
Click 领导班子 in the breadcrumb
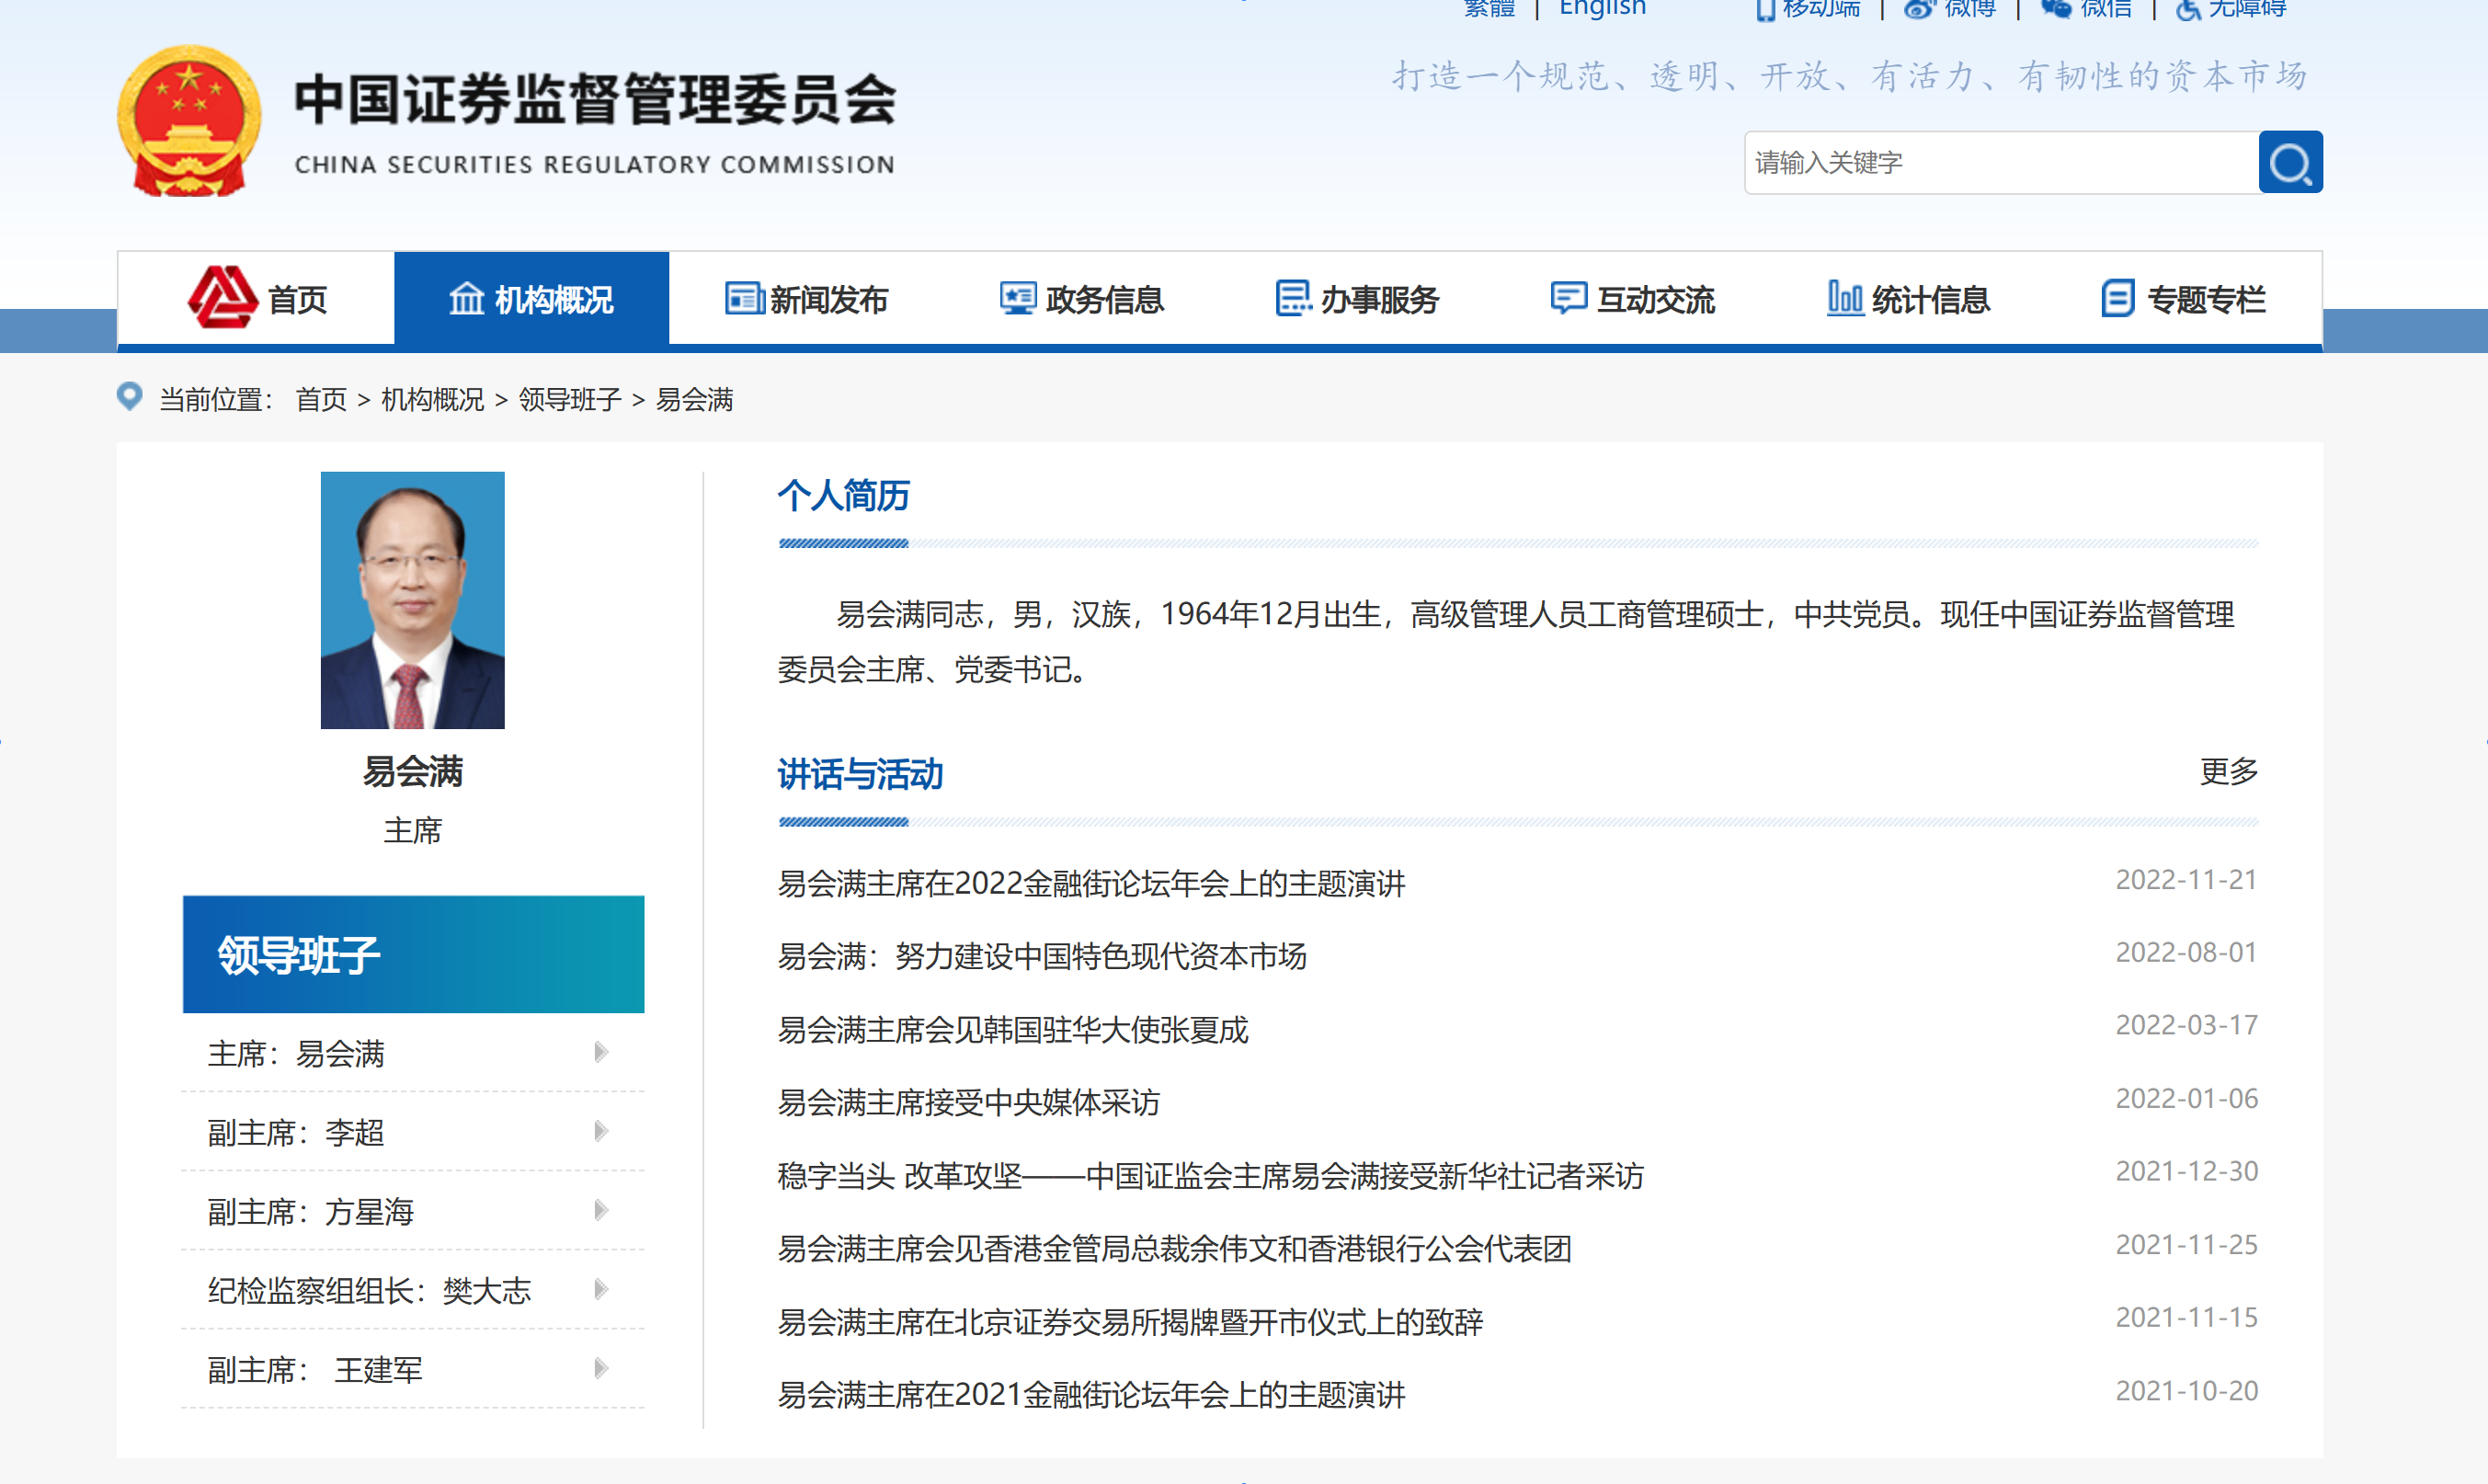coord(570,400)
